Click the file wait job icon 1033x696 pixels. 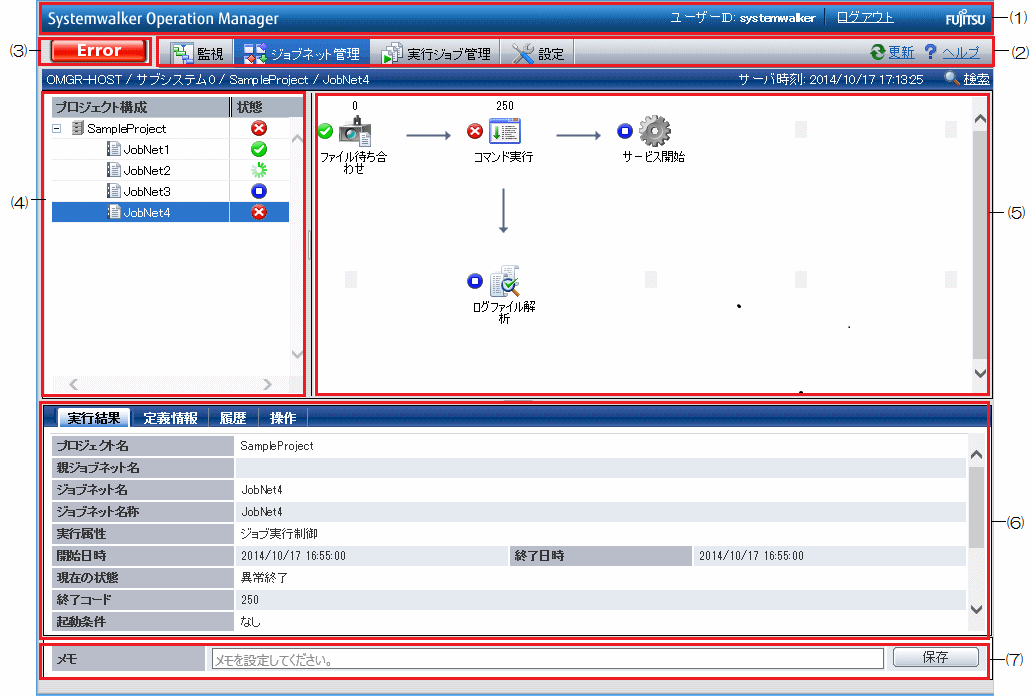pyautogui.click(x=355, y=132)
